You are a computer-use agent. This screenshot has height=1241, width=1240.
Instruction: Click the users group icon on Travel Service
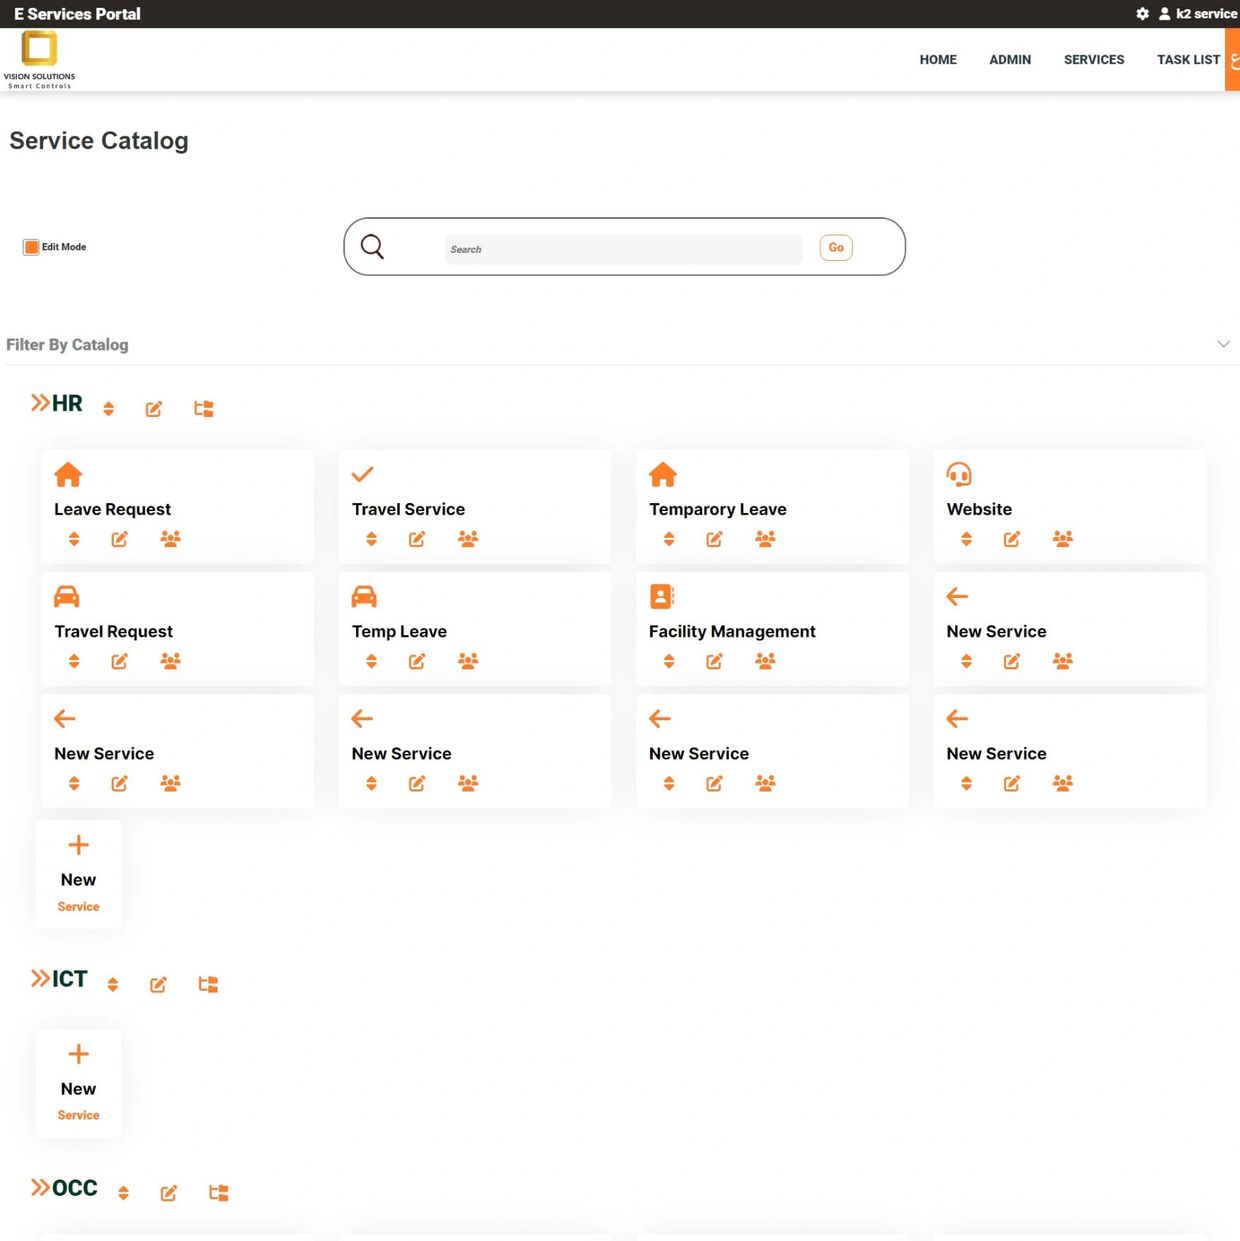point(467,540)
